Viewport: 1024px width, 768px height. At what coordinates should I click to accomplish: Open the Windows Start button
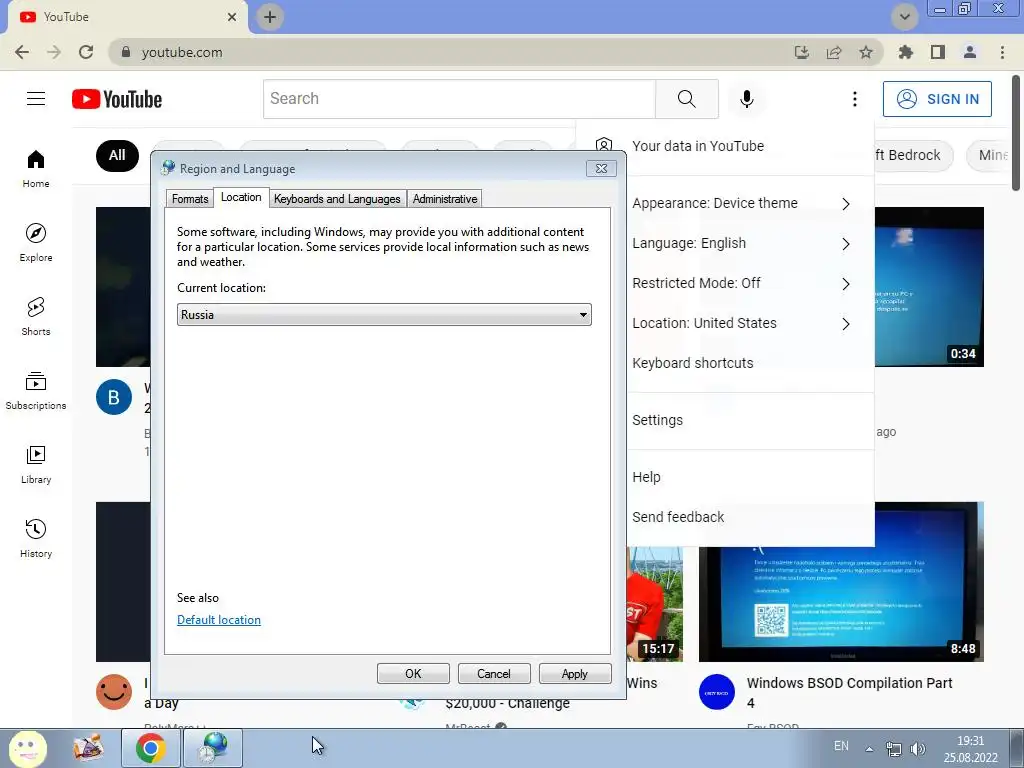pyautogui.click(x=27, y=748)
